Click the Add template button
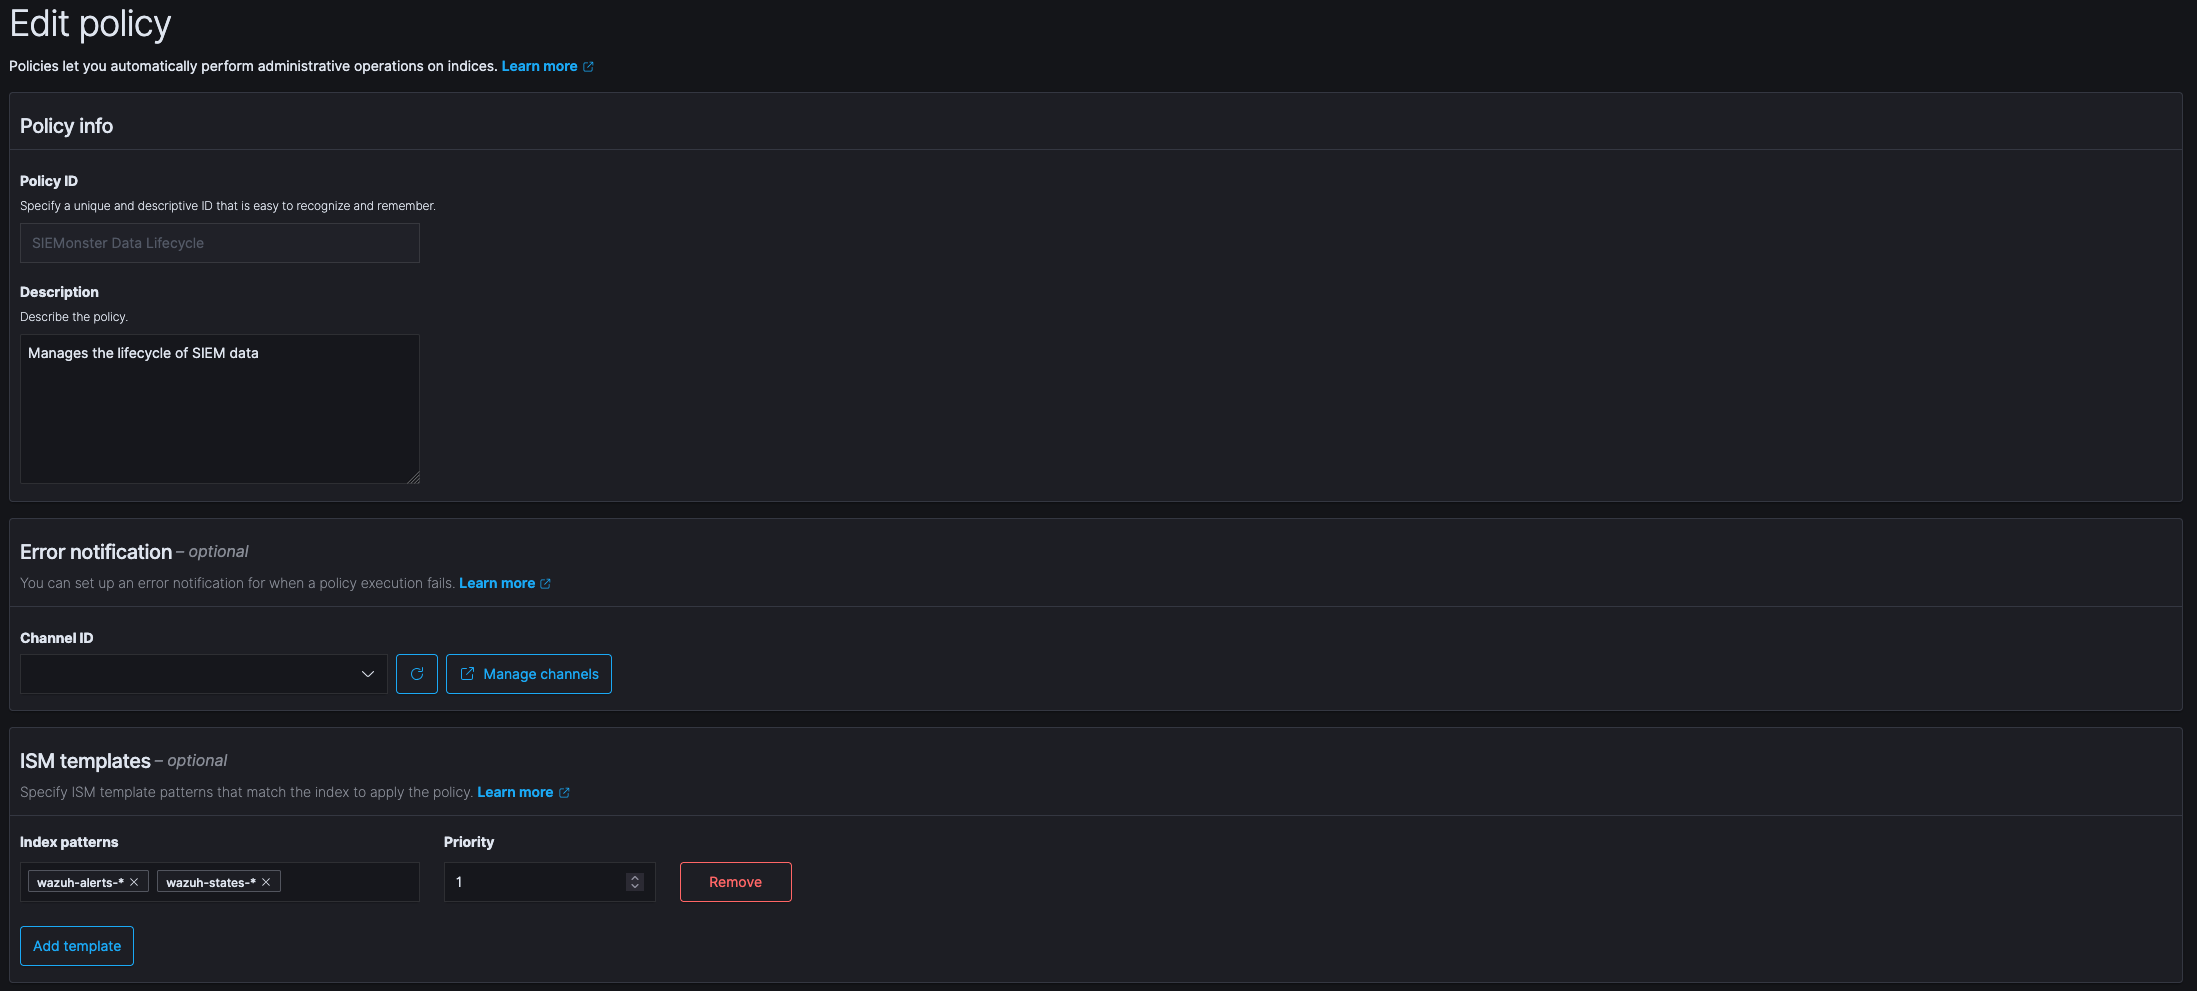 [77, 946]
